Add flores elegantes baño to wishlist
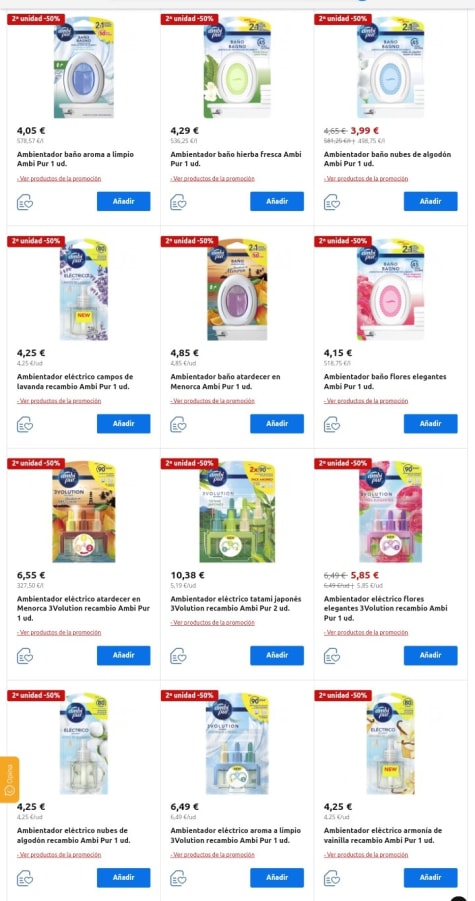Image resolution: width=475 pixels, height=901 pixels. [x=331, y=424]
